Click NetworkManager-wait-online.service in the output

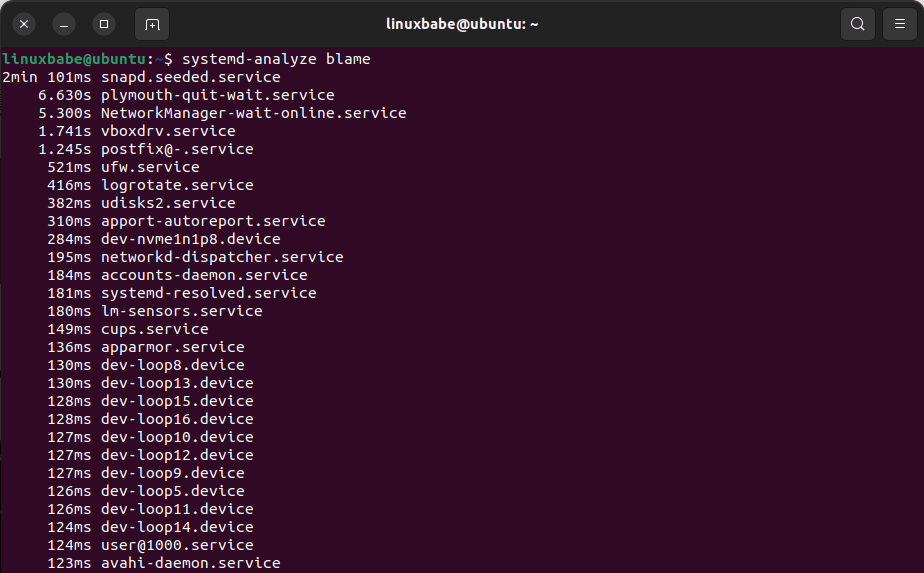point(253,113)
